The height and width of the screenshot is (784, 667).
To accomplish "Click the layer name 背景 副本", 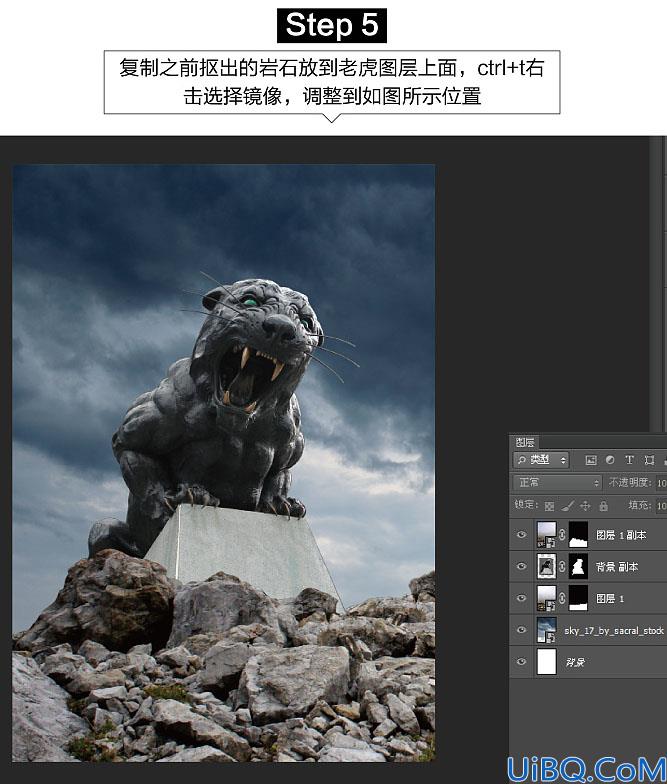I will [616, 566].
